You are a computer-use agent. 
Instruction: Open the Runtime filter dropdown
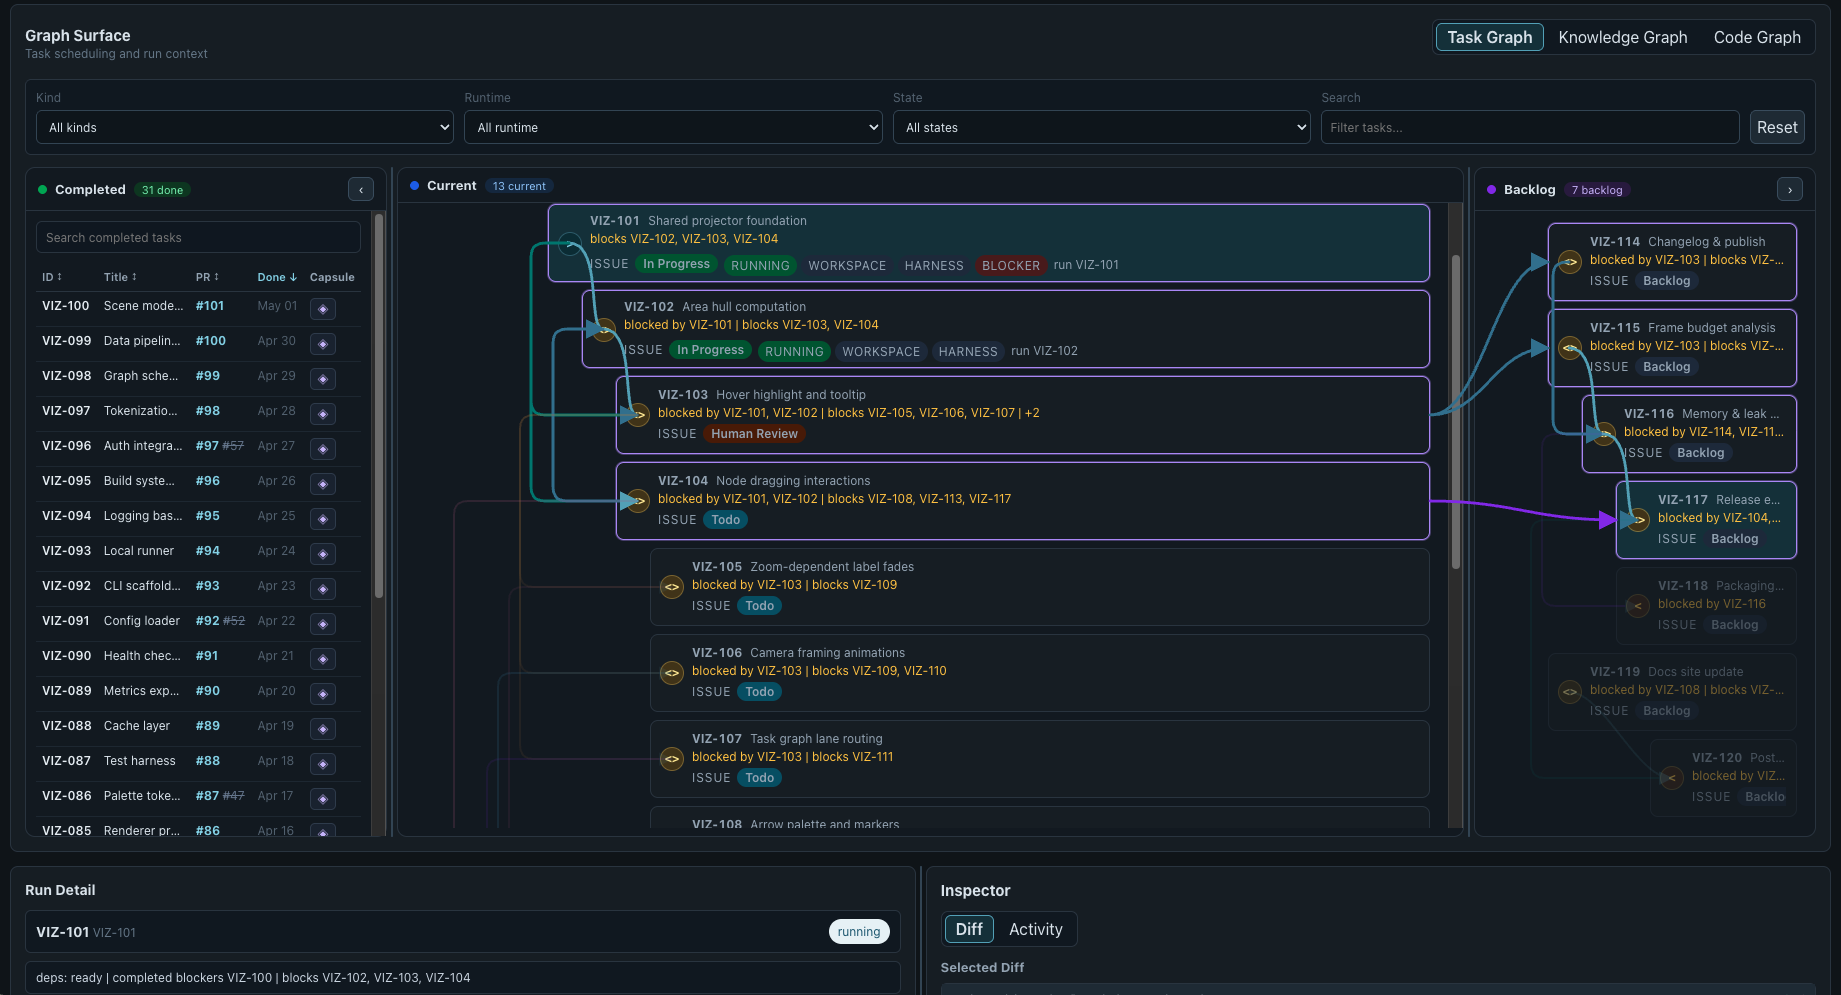point(673,127)
